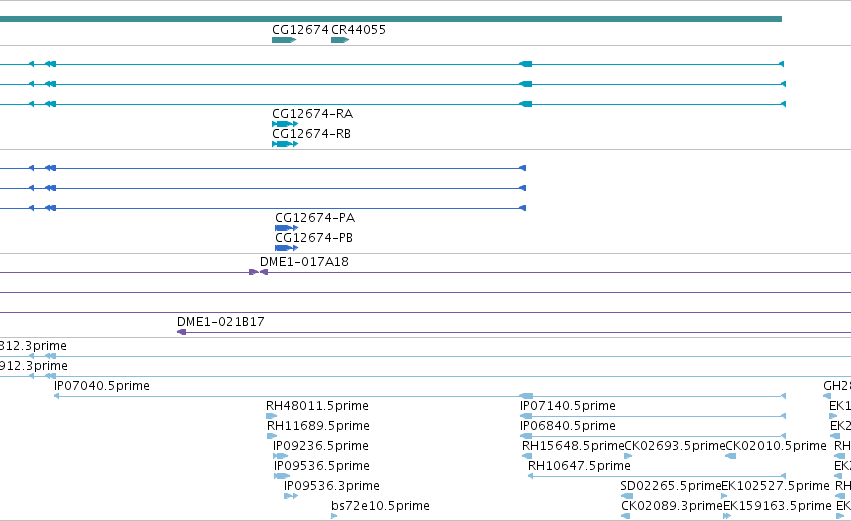This screenshot has width=851, height=521.
Task: Click the CG12674-RB transcript arrow glyph
Action: (x=285, y=144)
